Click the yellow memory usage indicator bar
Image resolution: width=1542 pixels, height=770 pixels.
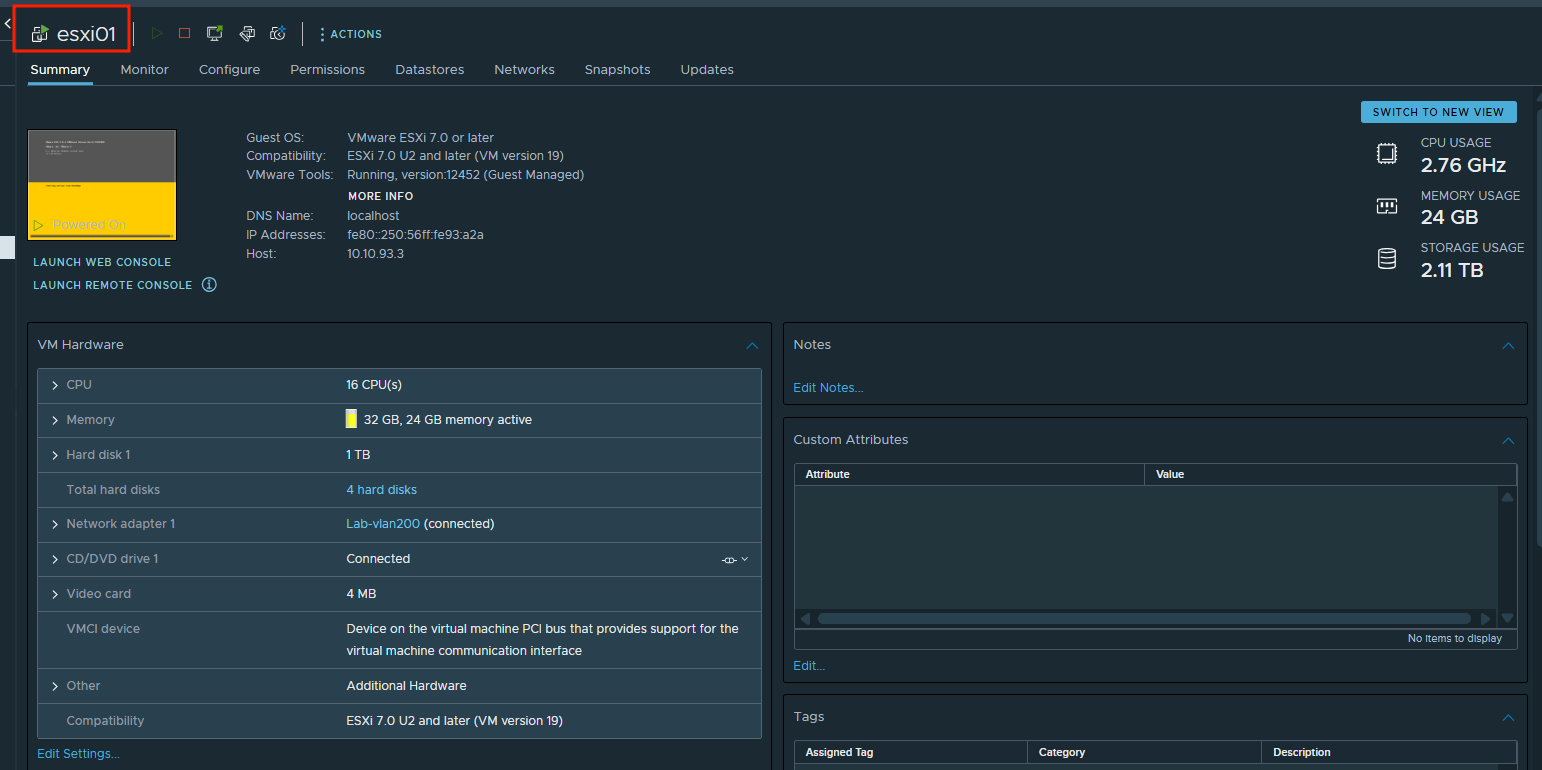click(x=351, y=419)
